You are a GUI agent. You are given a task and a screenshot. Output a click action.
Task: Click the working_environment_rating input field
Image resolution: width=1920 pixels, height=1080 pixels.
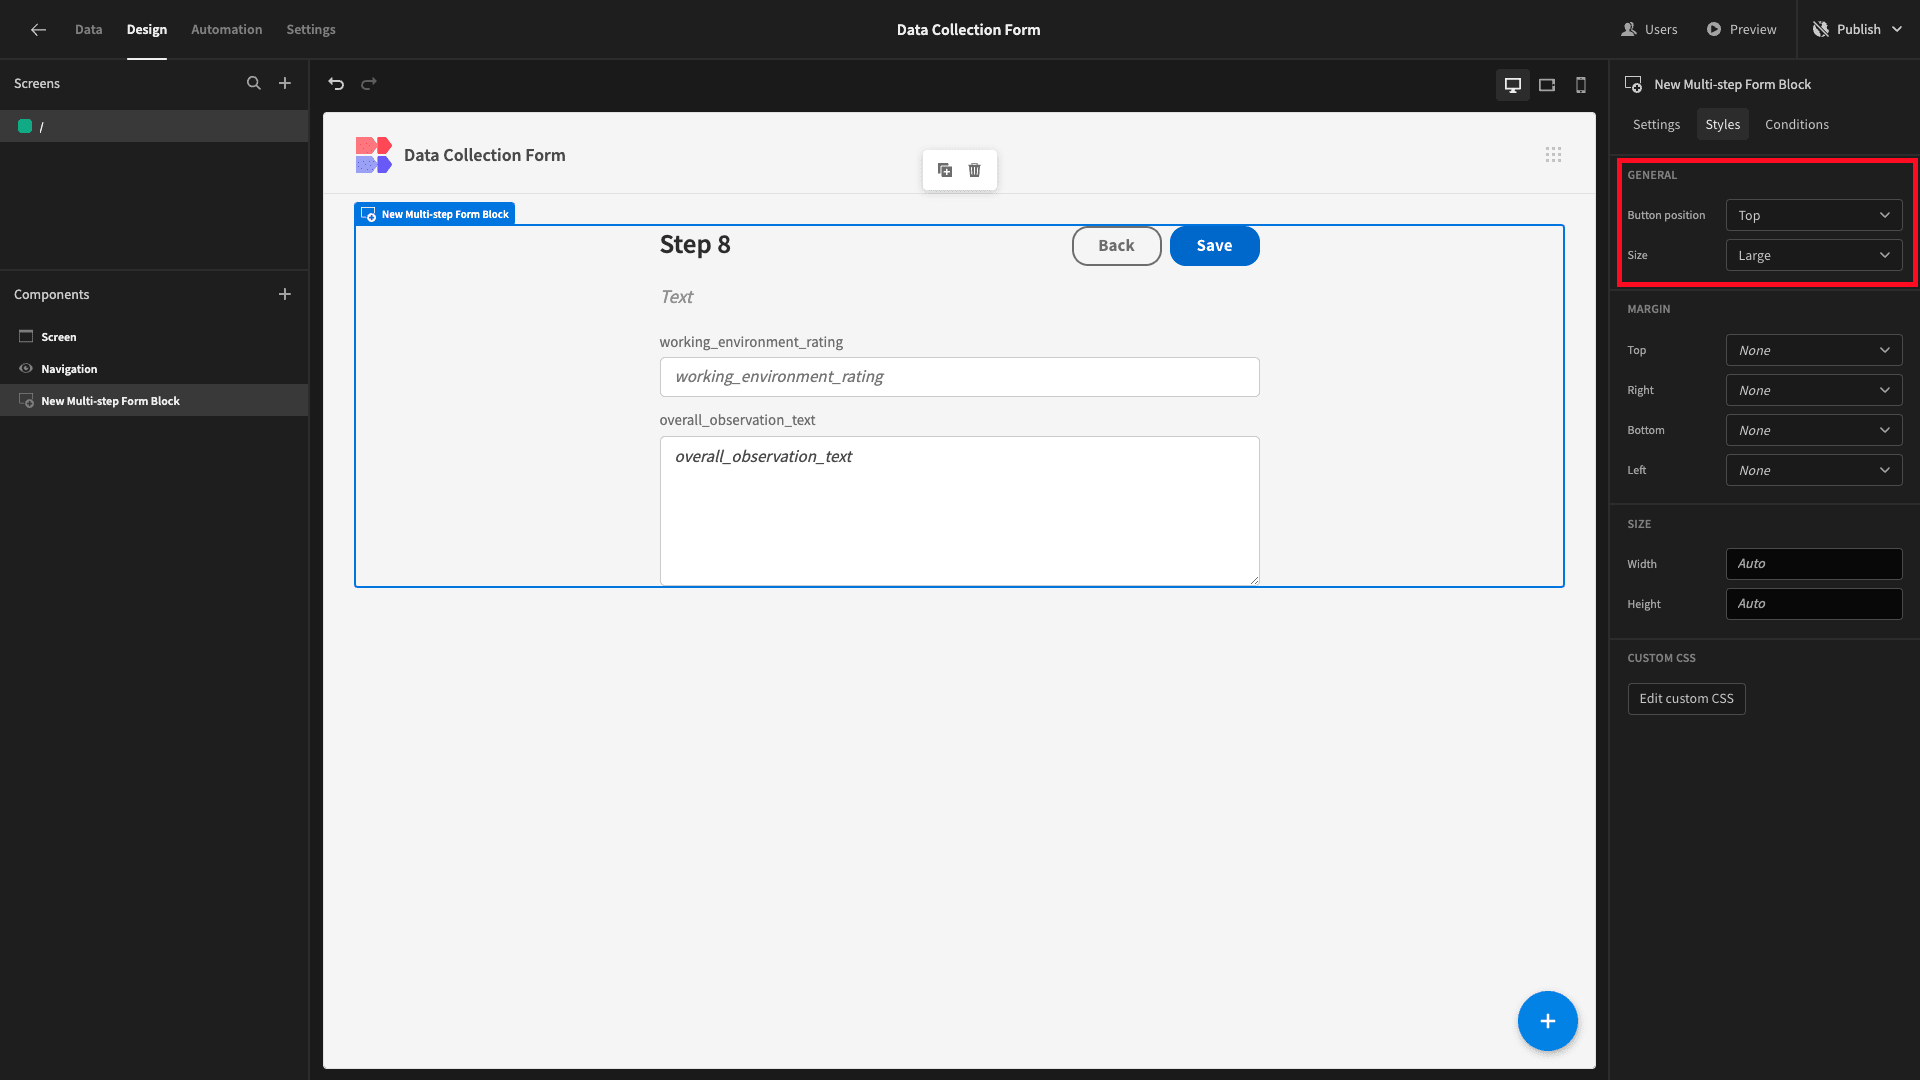(x=959, y=377)
